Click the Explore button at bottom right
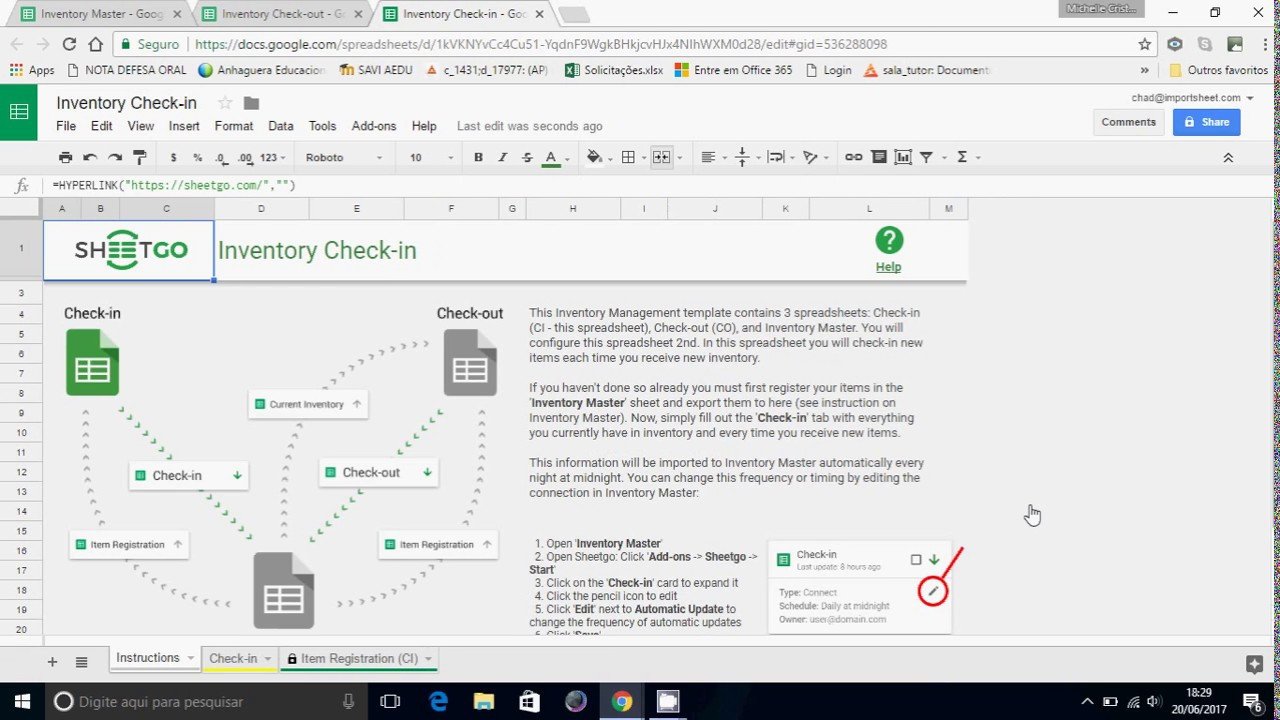1280x720 pixels. click(1254, 664)
